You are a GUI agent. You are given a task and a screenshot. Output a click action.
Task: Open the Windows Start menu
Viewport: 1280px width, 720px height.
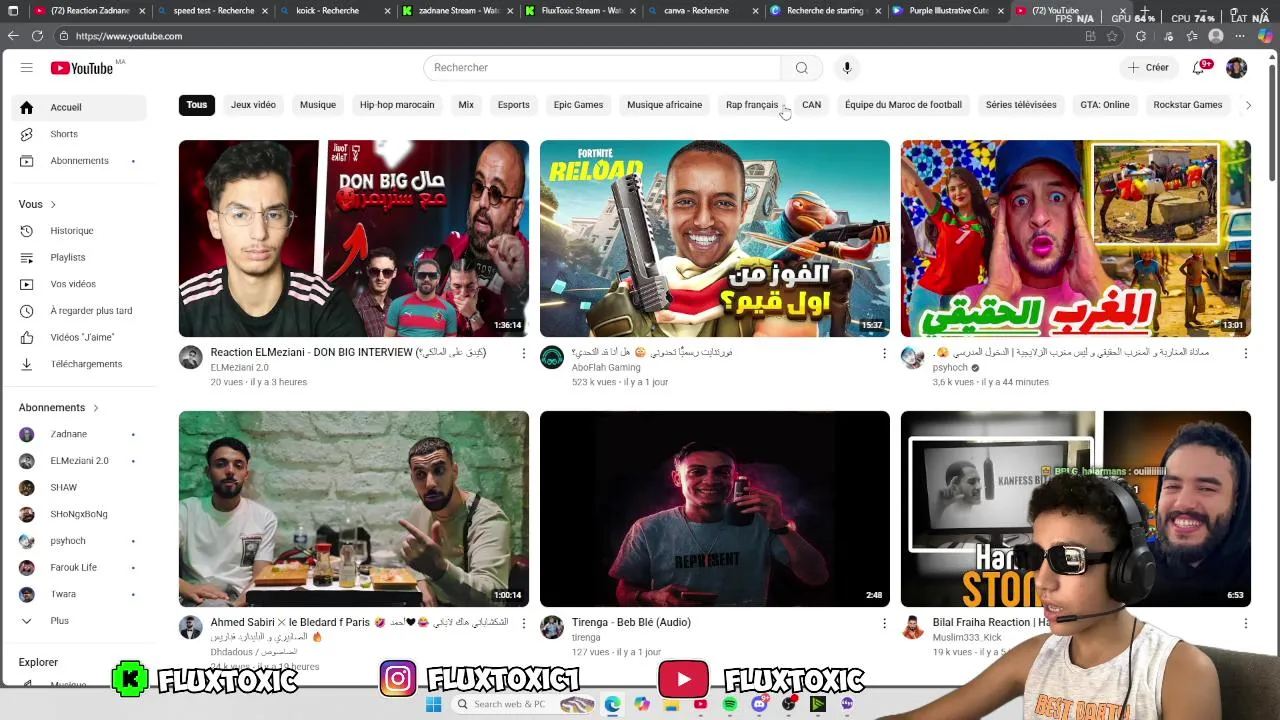(433, 704)
